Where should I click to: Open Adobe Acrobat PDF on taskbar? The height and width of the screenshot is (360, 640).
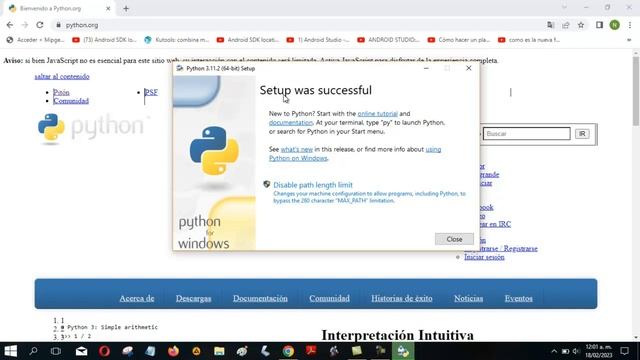point(311,351)
